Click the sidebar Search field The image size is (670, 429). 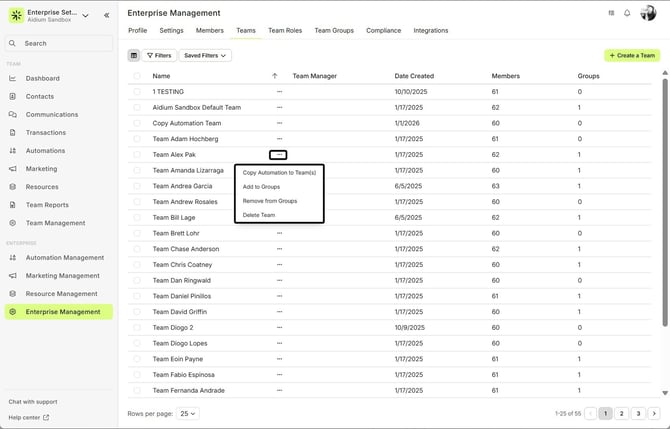click(58, 43)
